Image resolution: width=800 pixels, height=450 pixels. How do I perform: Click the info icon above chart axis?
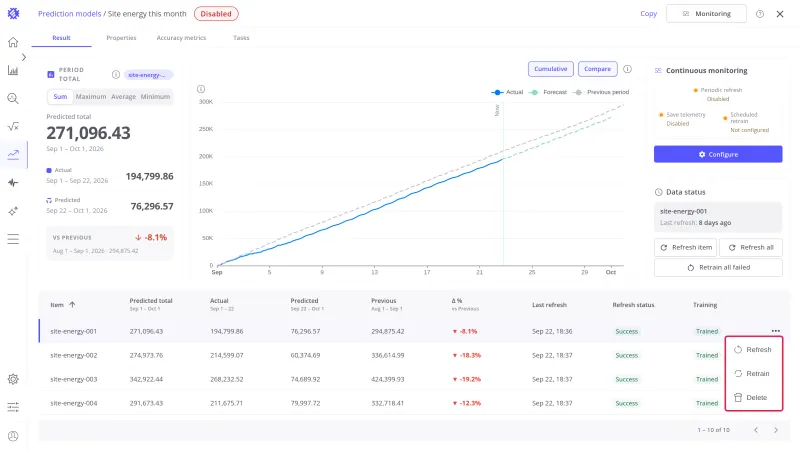tap(201, 89)
